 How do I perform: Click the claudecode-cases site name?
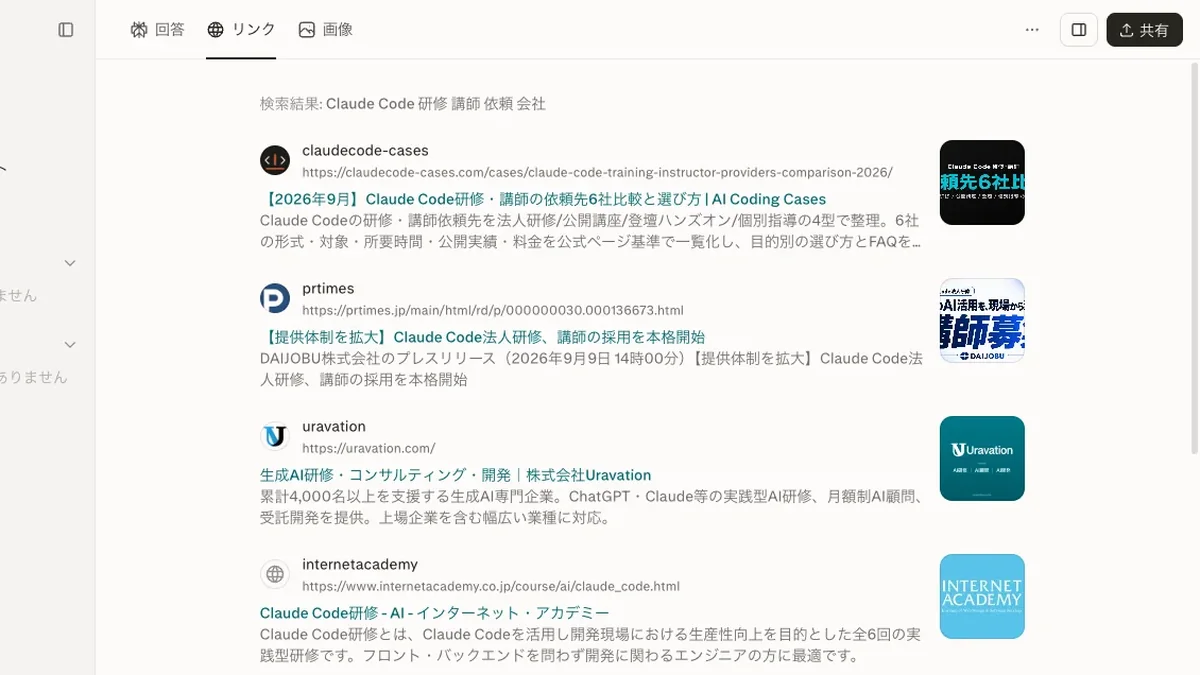(365, 150)
